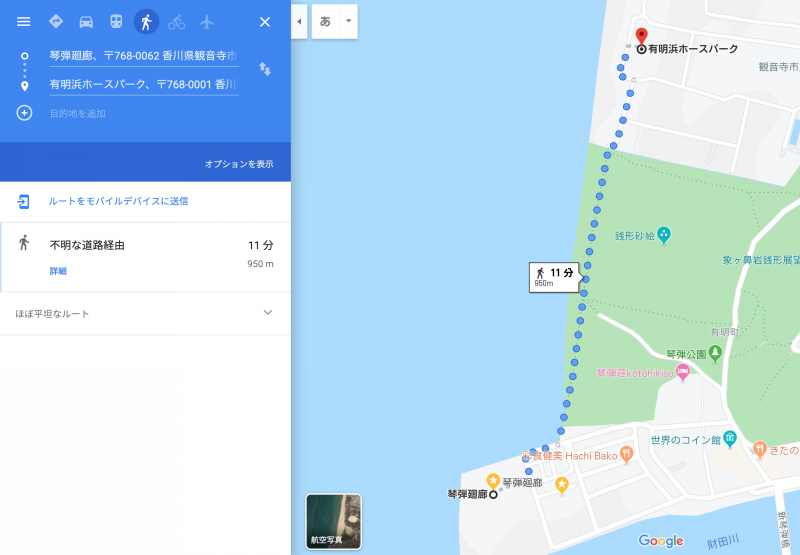Select the recommended travel mode icon

(x=56, y=21)
